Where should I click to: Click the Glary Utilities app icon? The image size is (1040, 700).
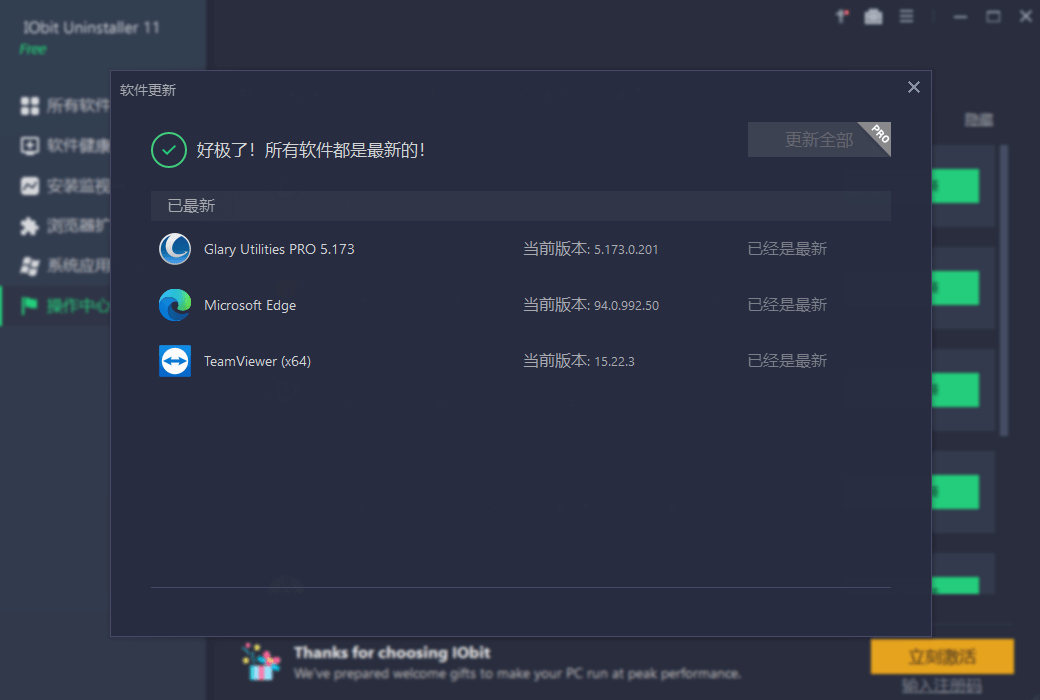(175, 249)
